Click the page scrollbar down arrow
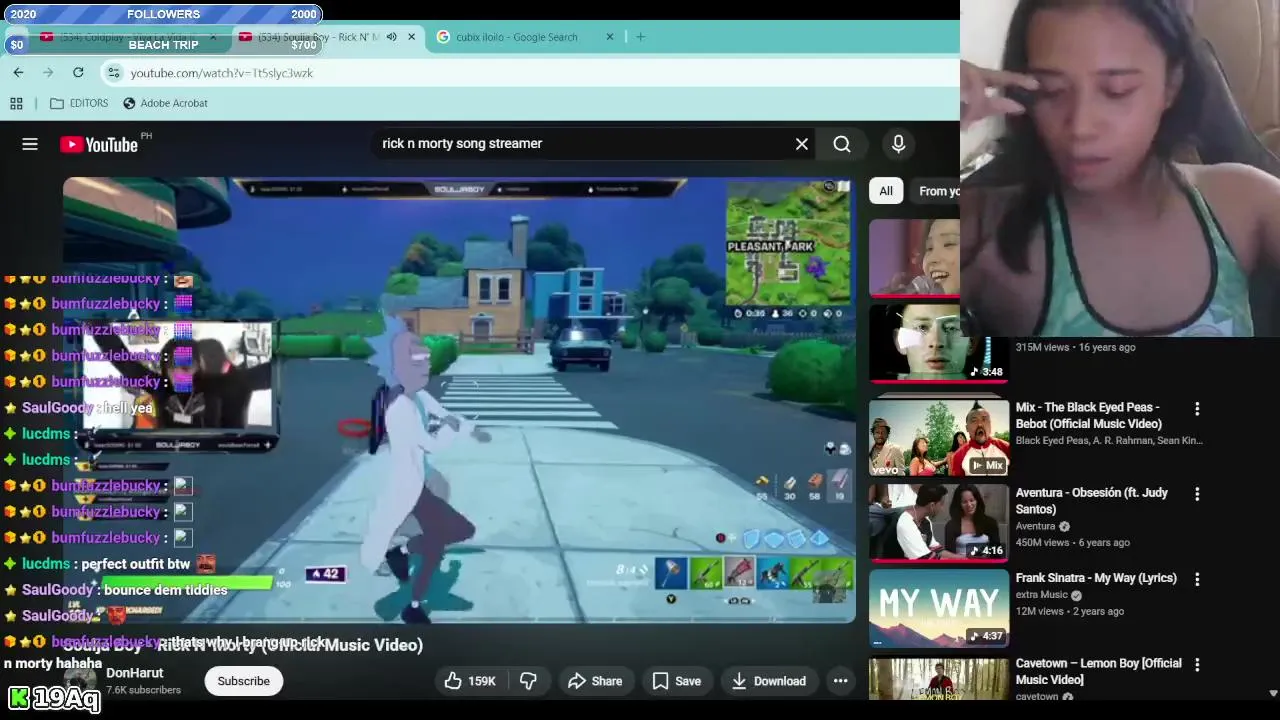1280x720 pixels. (x=1273, y=693)
